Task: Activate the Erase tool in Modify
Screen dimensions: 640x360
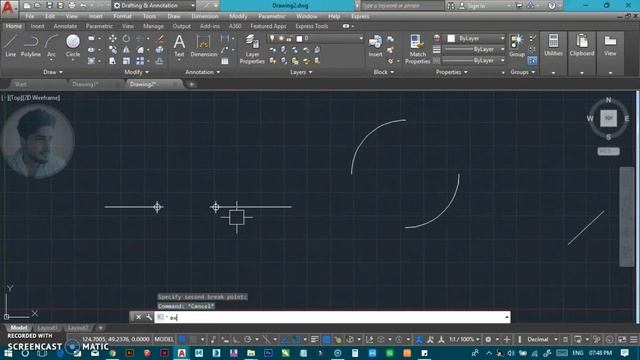Action: [x=160, y=38]
